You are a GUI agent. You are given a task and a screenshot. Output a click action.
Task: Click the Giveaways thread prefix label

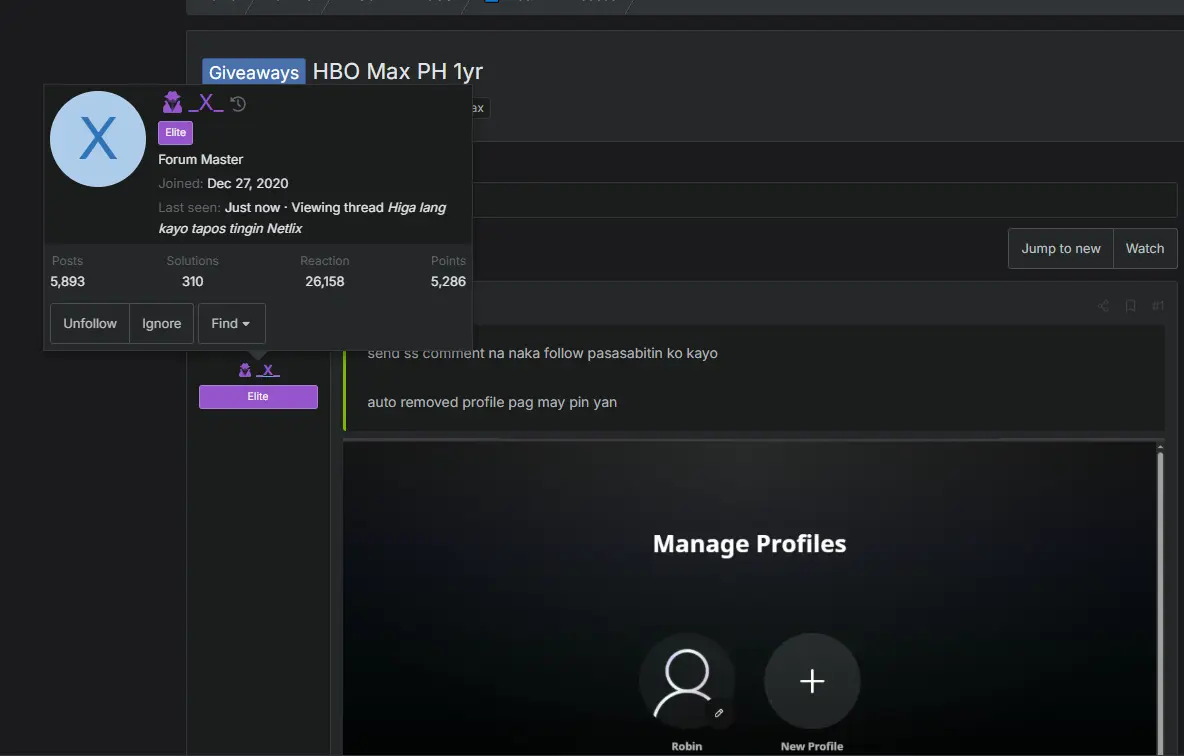254,73
